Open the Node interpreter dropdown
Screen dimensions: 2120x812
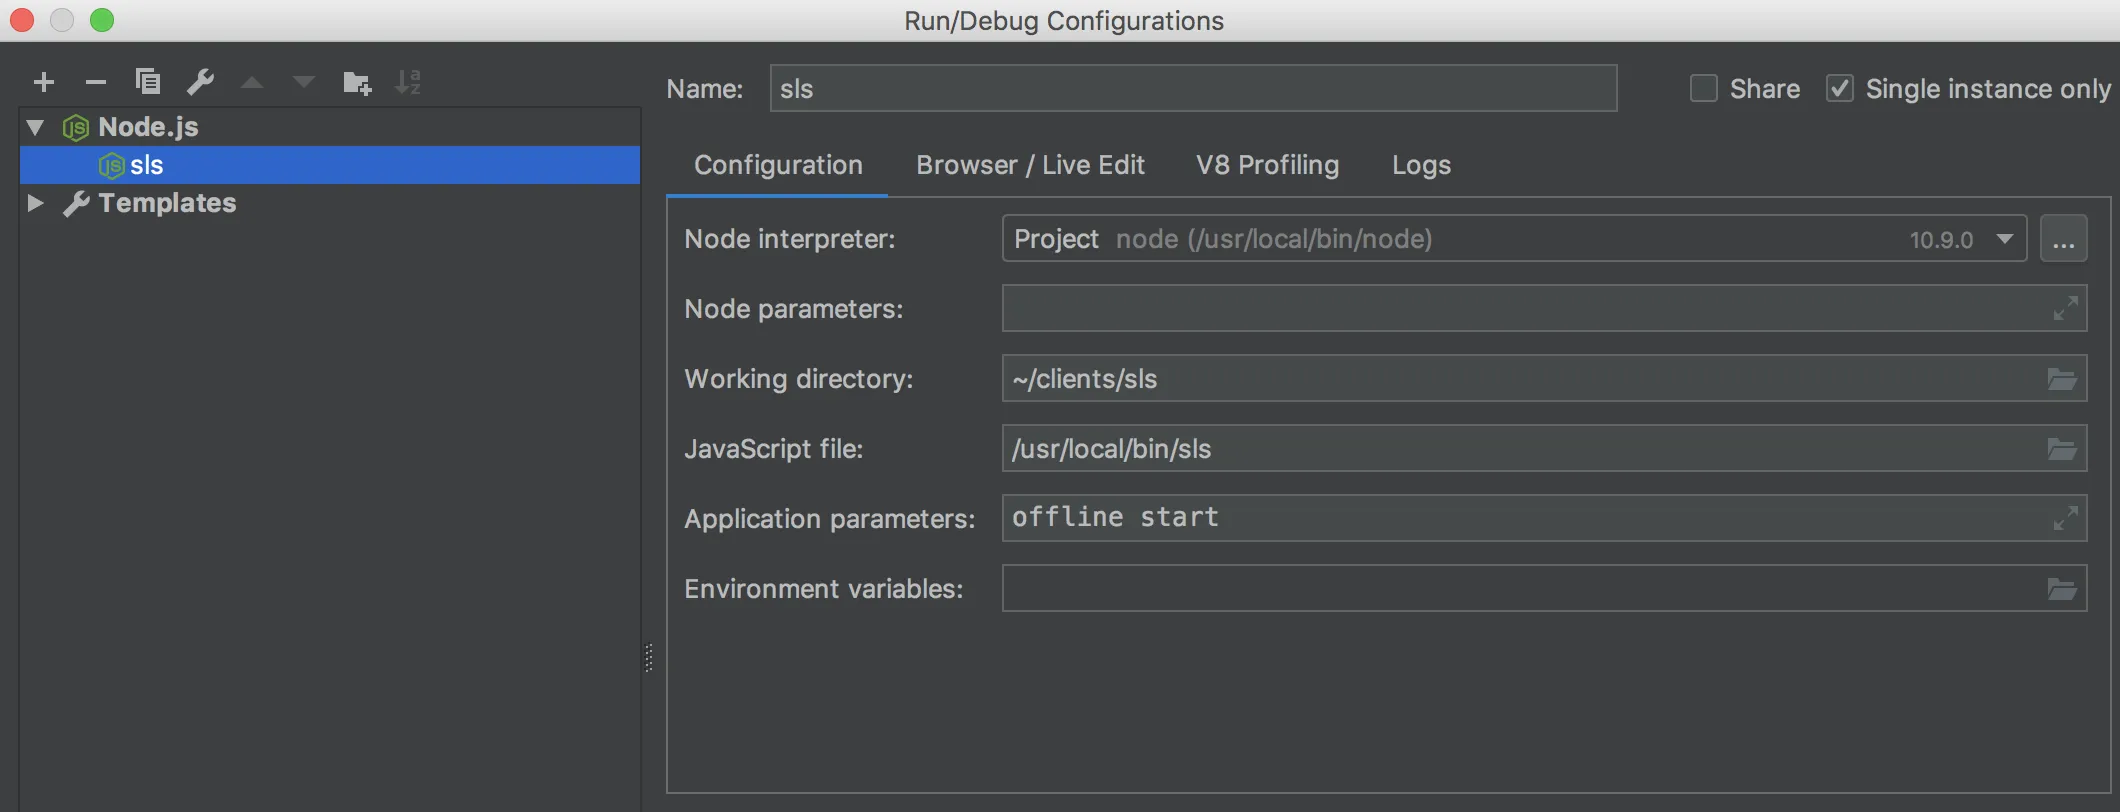tap(2005, 239)
